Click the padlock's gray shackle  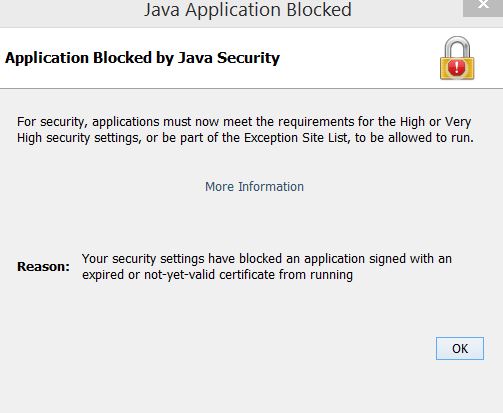coord(457,47)
